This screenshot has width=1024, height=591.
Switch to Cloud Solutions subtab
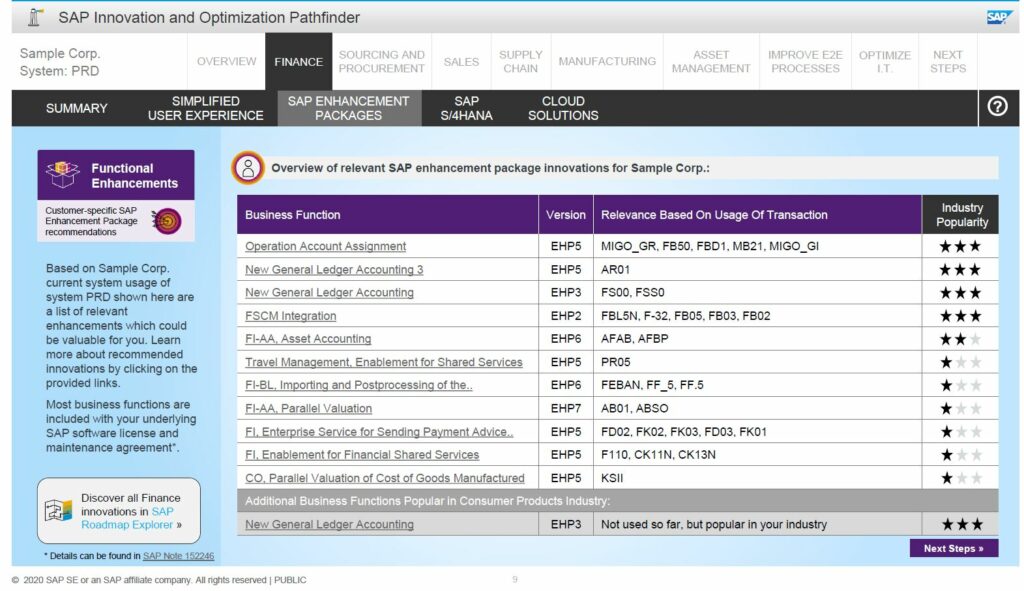(x=563, y=108)
